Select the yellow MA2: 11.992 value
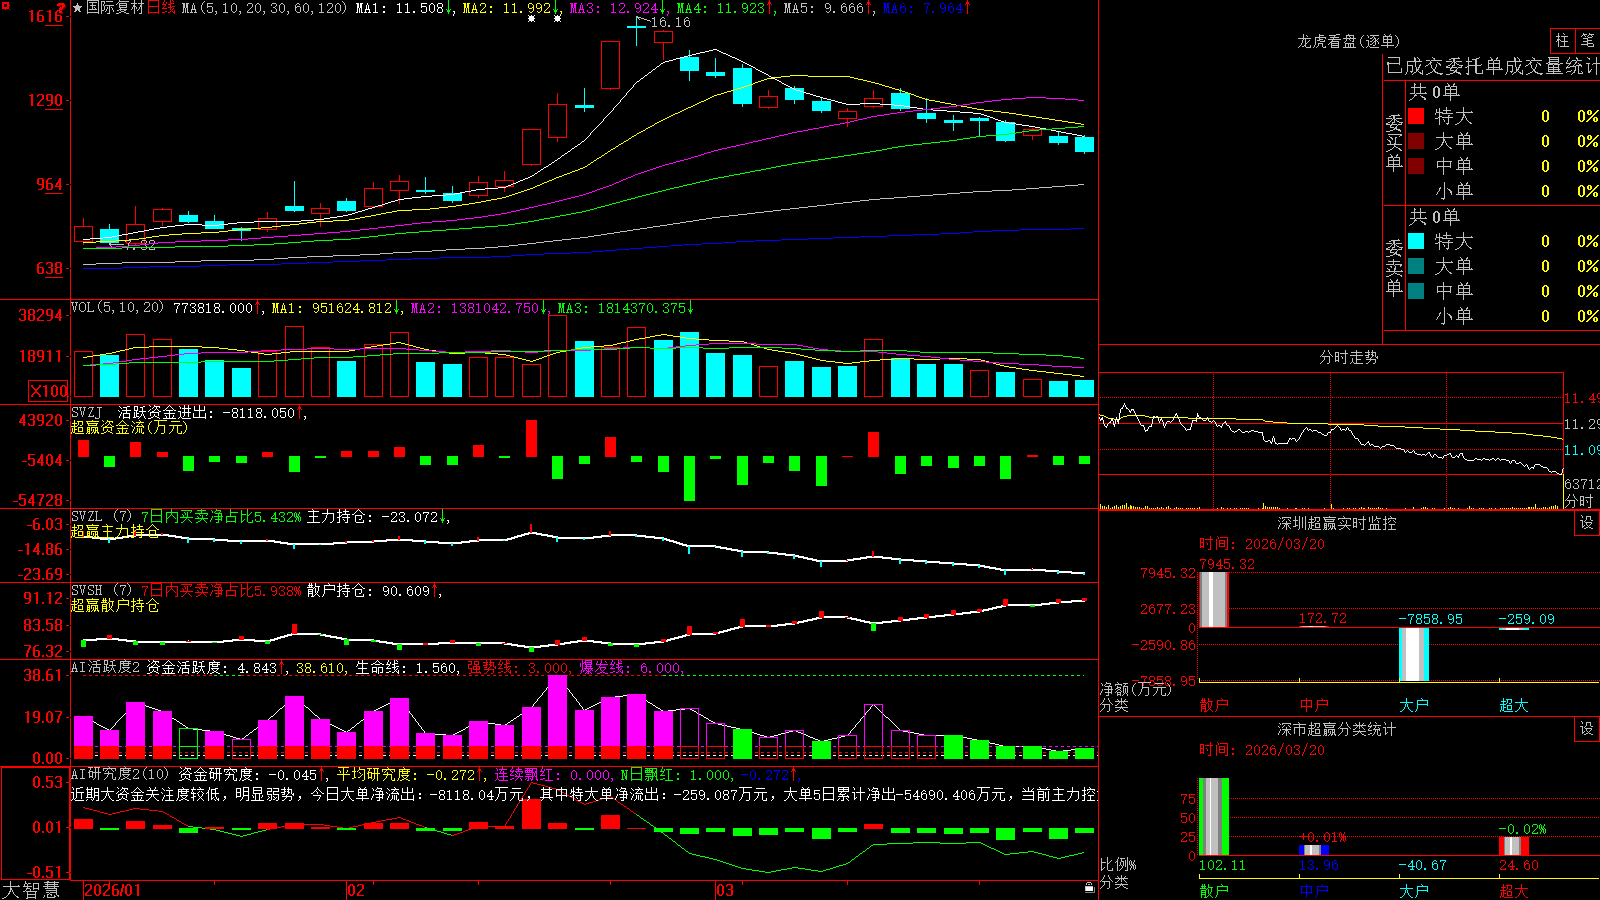 click(x=507, y=8)
